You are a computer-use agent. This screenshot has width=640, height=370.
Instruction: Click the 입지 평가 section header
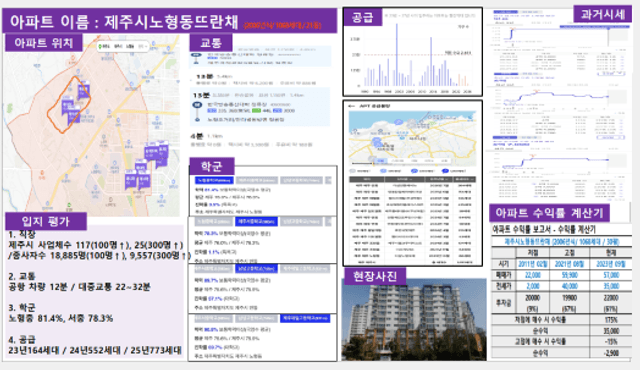[x=46, y=222]
